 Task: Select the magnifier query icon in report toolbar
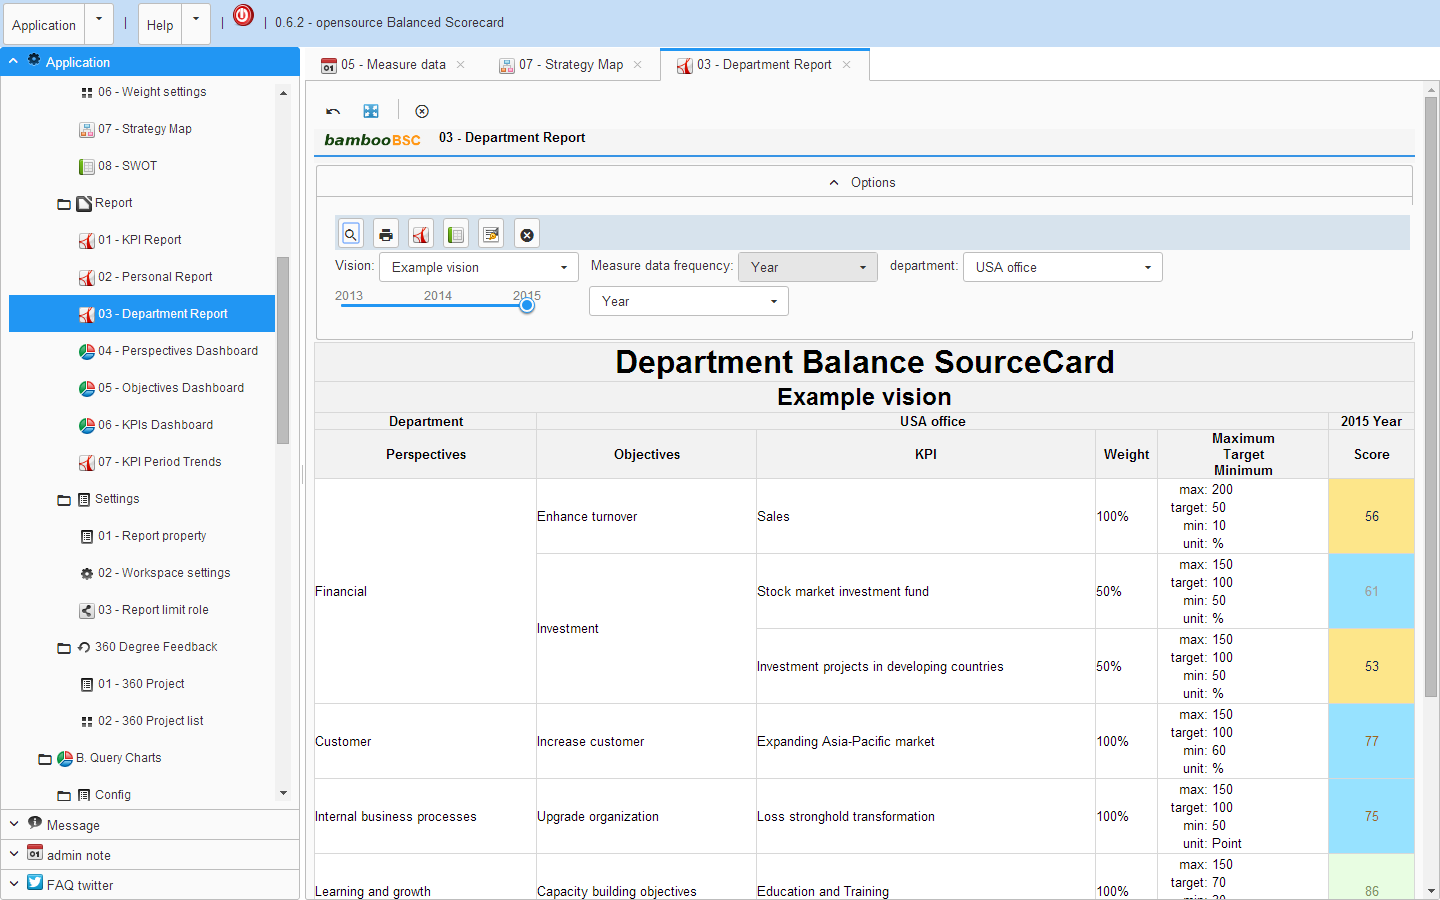(x=350, y=233)
